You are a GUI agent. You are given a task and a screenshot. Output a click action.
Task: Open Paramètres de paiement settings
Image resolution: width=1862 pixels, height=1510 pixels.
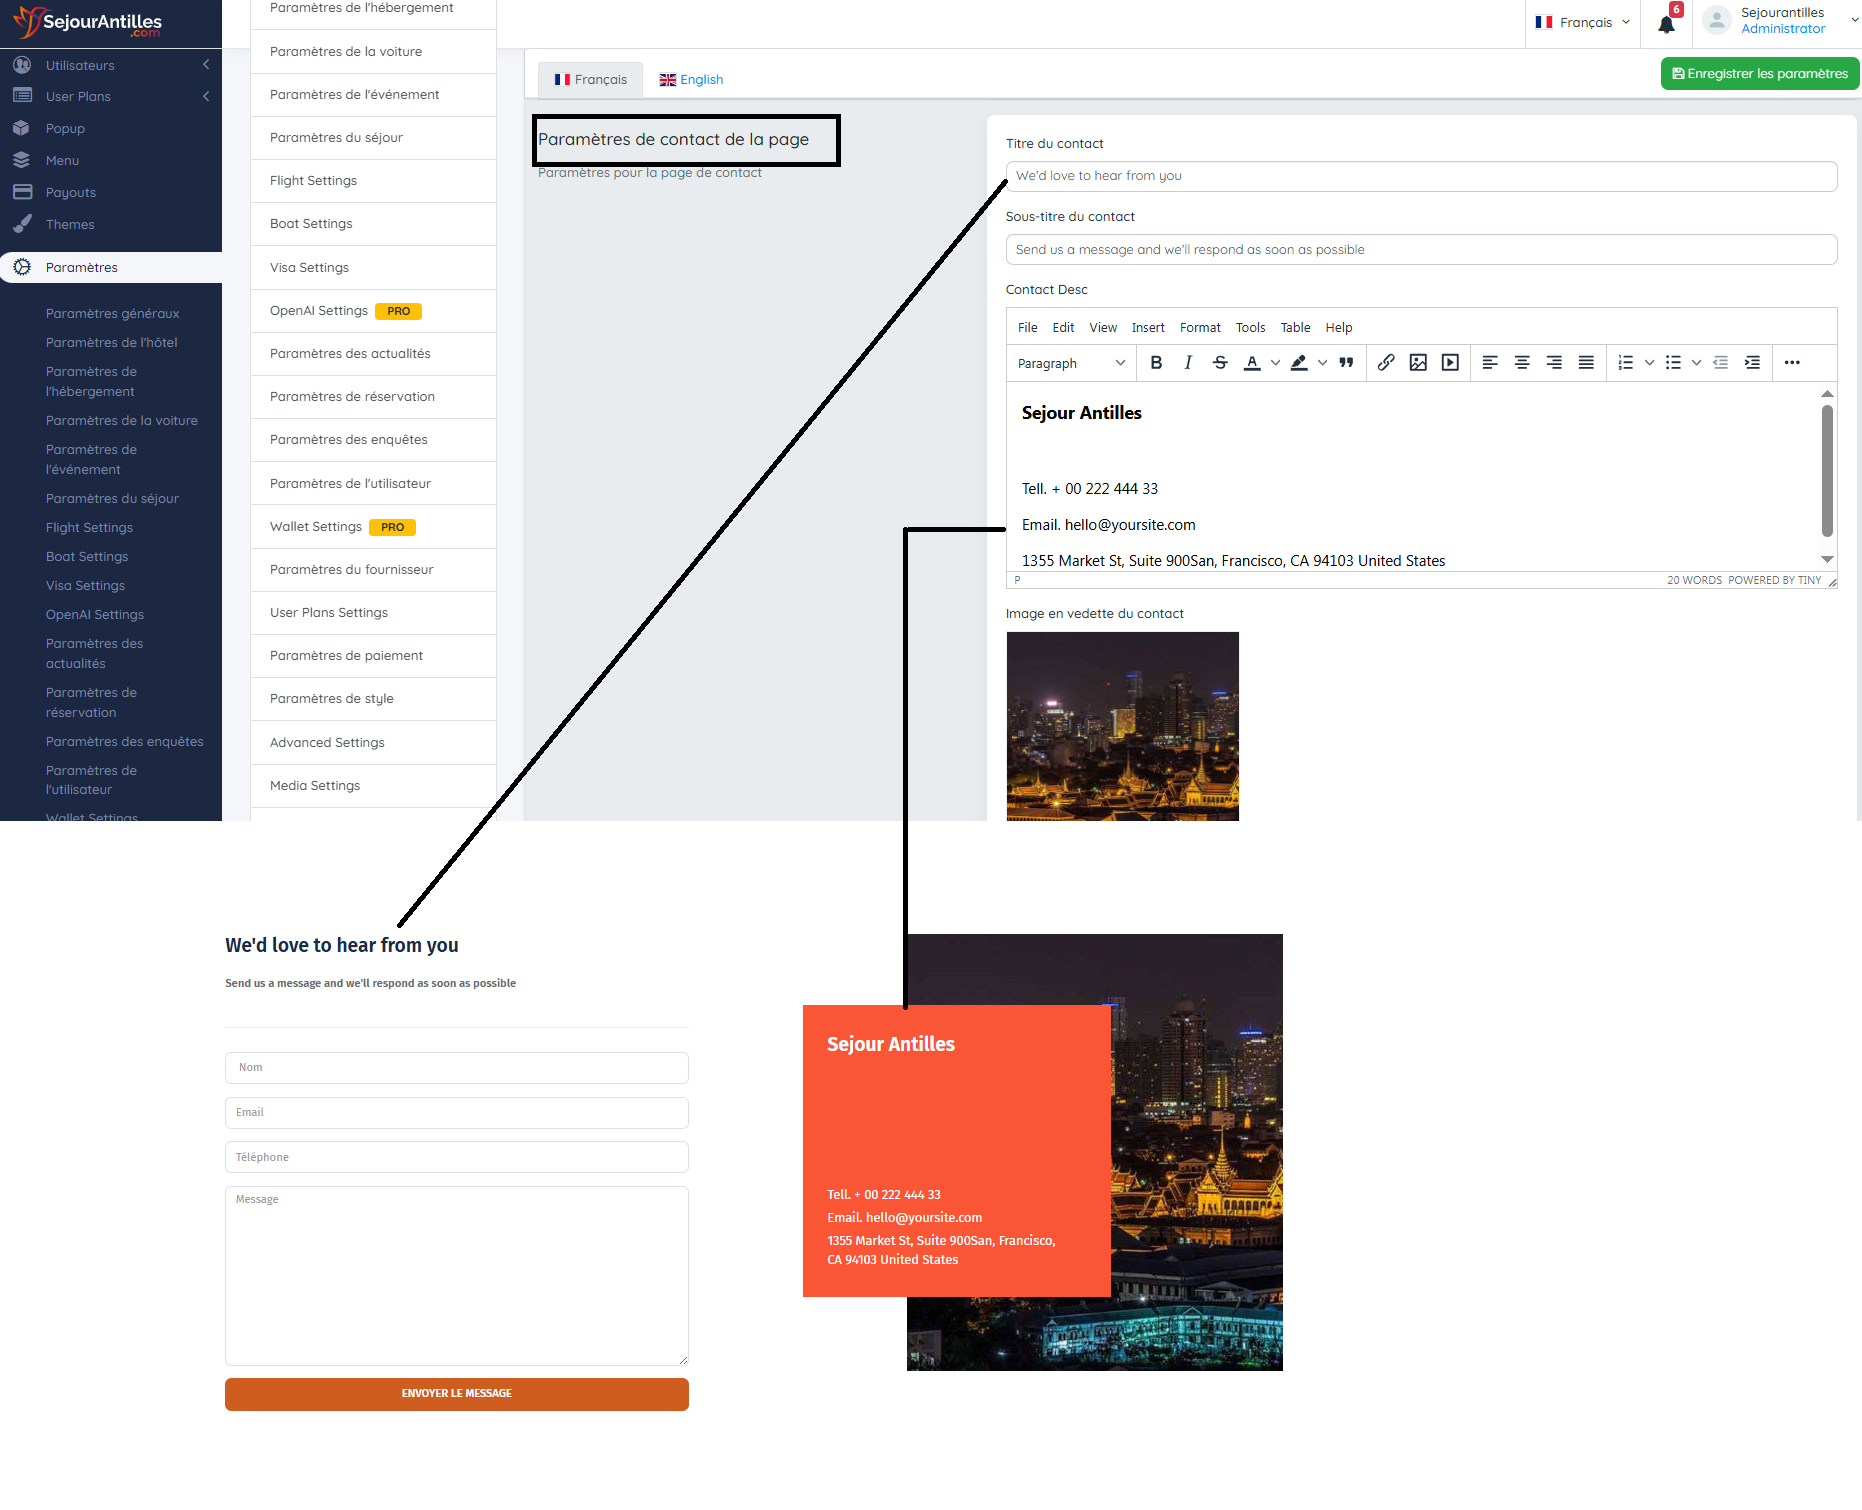pyautogui.click(x=346, y=655)
